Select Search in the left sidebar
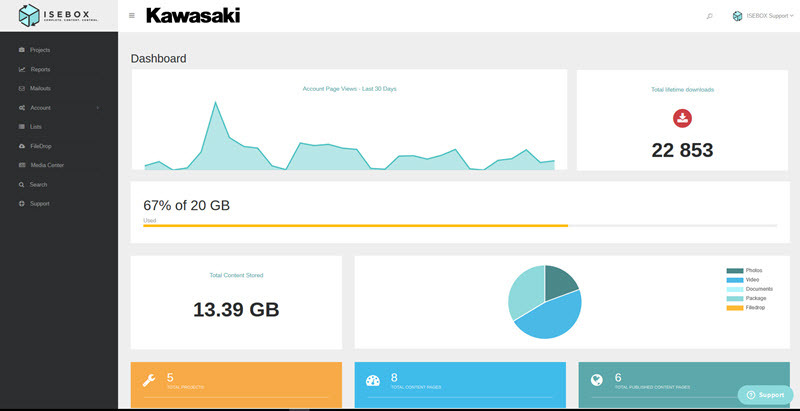Viewport: 800px width, 411px height. [38, 185]
